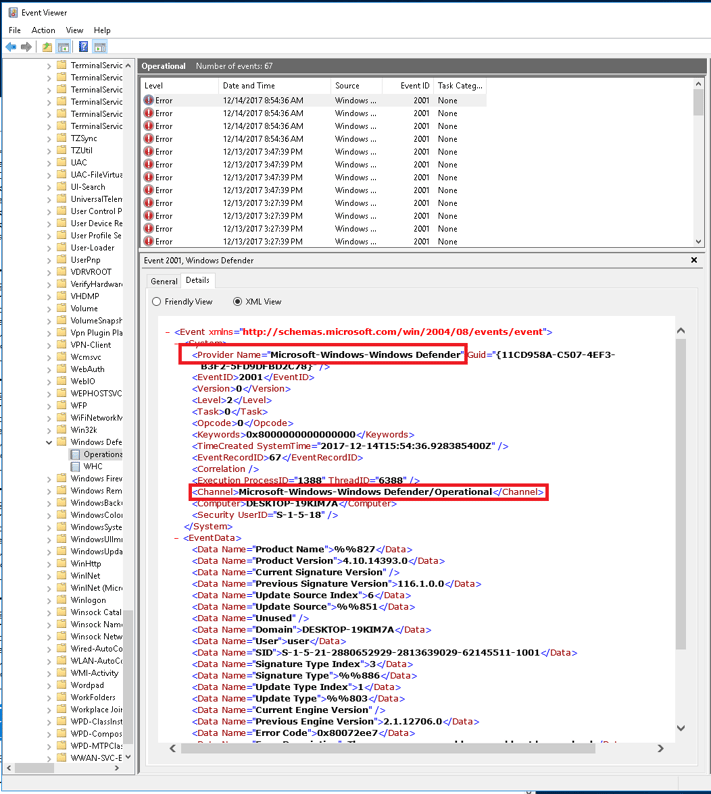Screen dimensions: 711x794
Task: Expand the TZSync tree node
Action: 48,138
